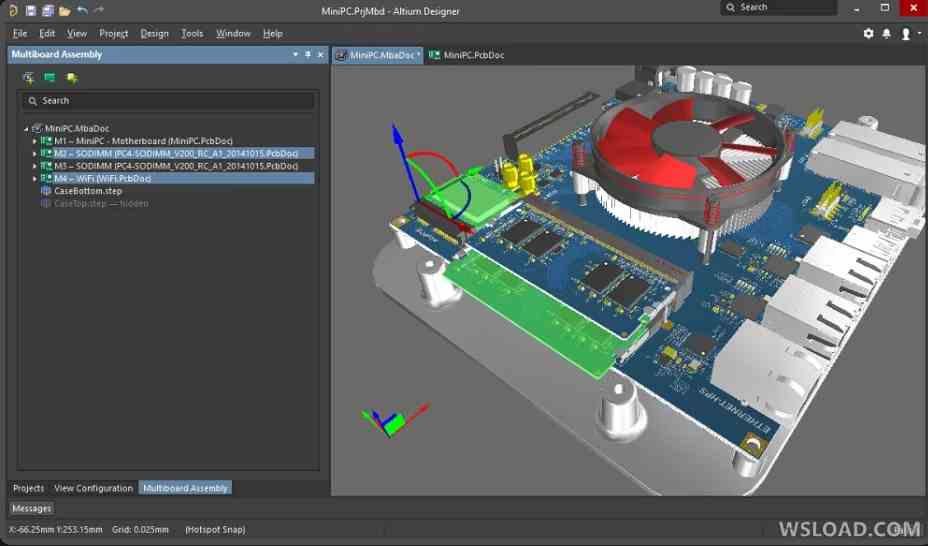Click PCB icon beside M4 WiFi row
The height and width of the screenshot is (546, 928).
pos(46,178)
